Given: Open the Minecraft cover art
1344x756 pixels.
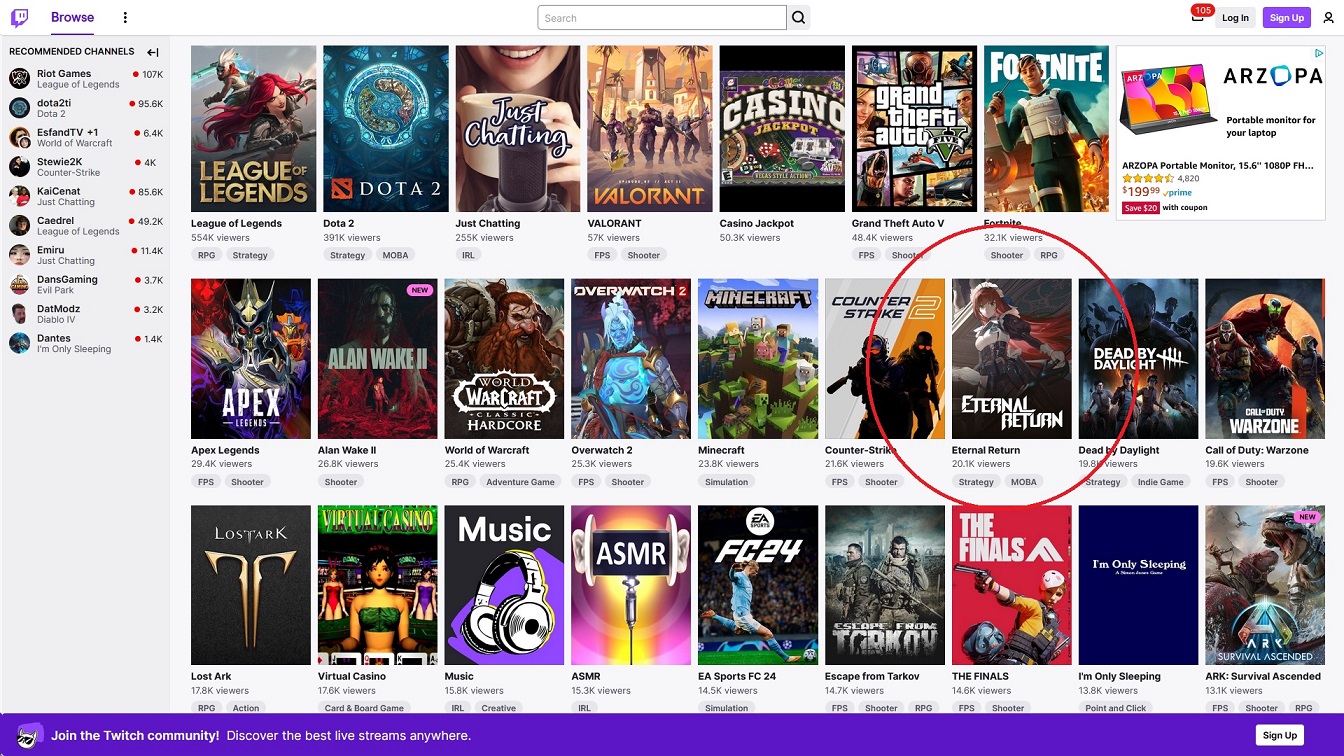Looking at the screenshot, I should (x=758, y=359).
